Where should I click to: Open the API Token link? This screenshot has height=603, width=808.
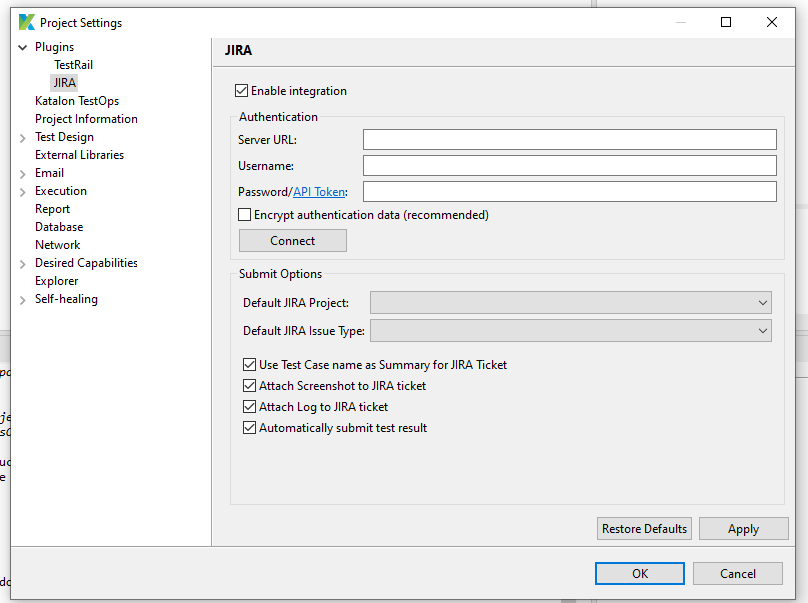click(x=319, y=192)
